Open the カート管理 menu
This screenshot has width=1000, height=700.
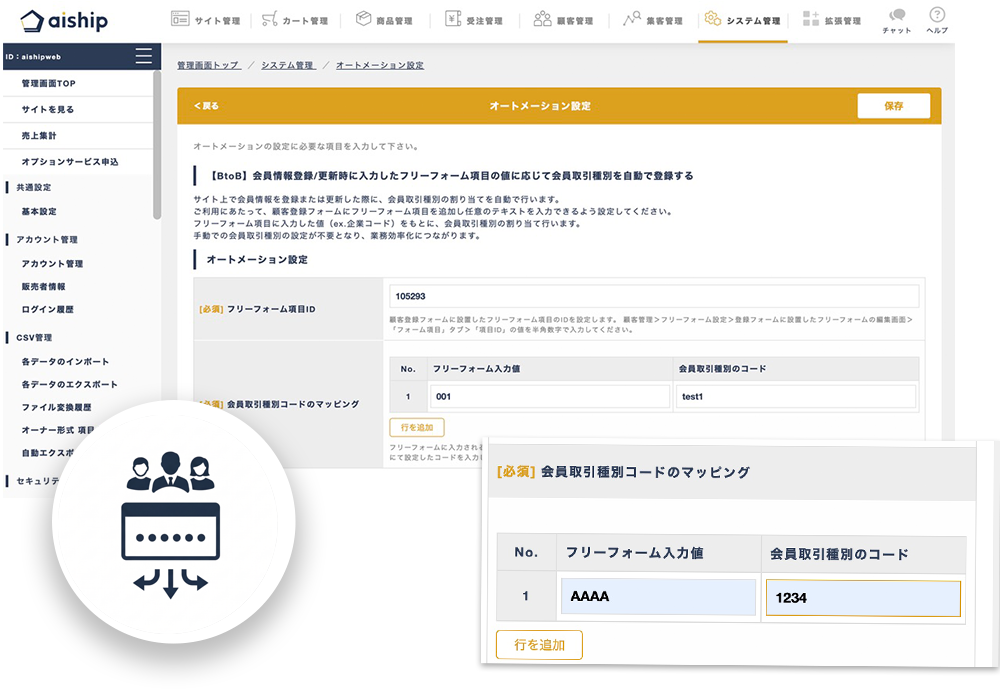[295, 20]
